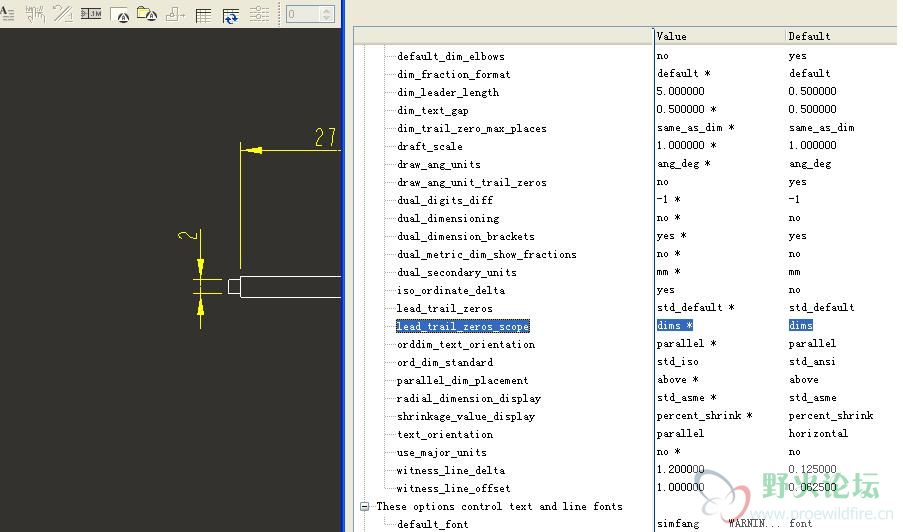Select the use_major_units option
Viewport: 903px width, 532px height.
click(442, 452)
